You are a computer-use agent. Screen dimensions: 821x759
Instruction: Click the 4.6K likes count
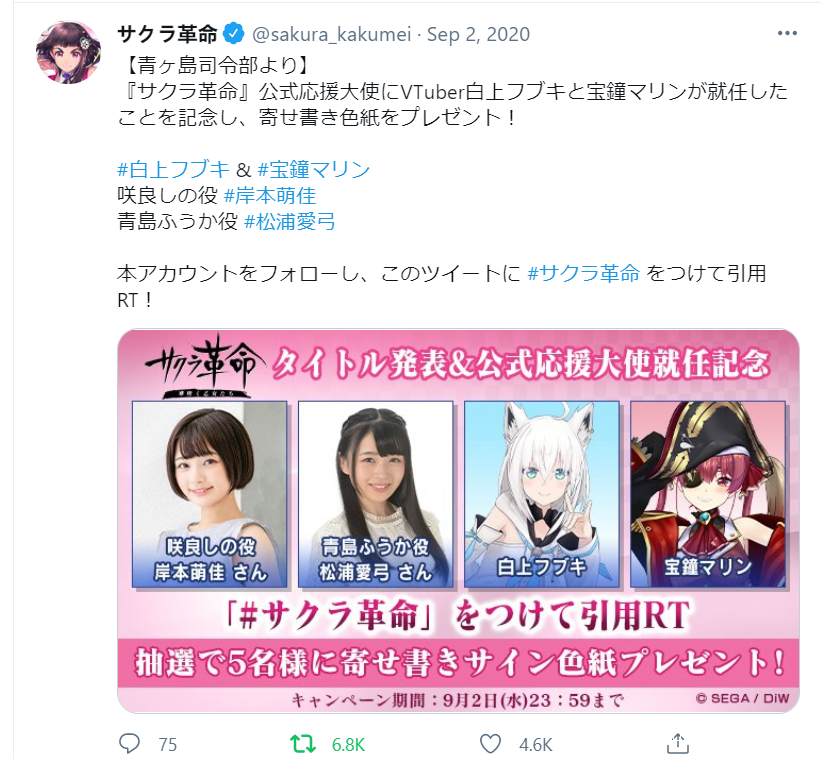coord(536,744)
